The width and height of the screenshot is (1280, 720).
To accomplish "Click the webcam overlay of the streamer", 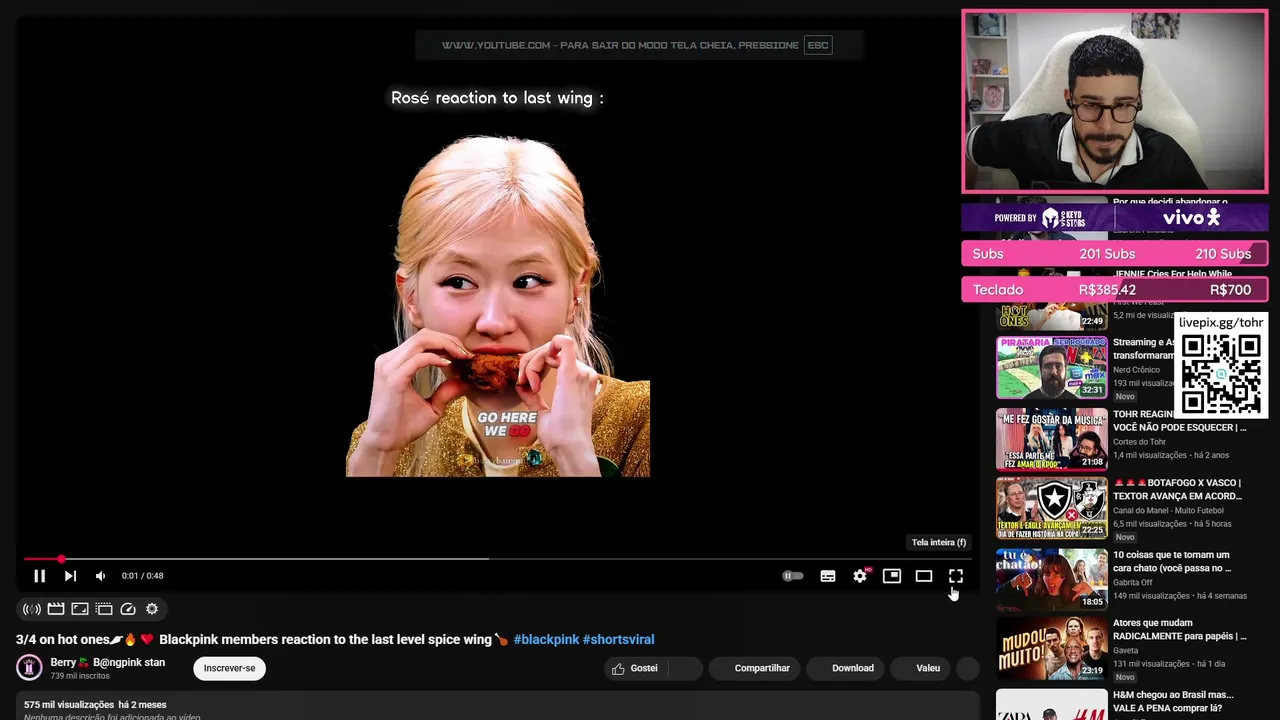I will click(1114, 101).
